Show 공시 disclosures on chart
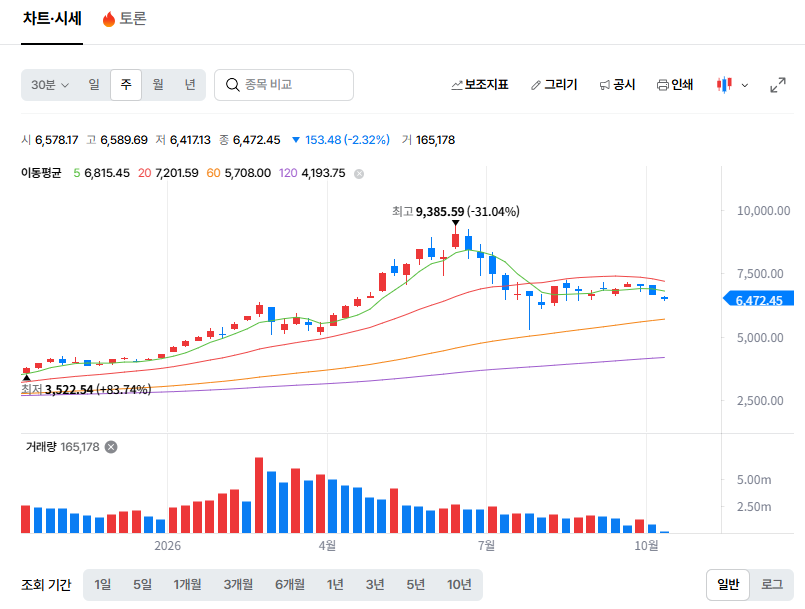Viewport: 805px width, 609px height. point(617,85)
